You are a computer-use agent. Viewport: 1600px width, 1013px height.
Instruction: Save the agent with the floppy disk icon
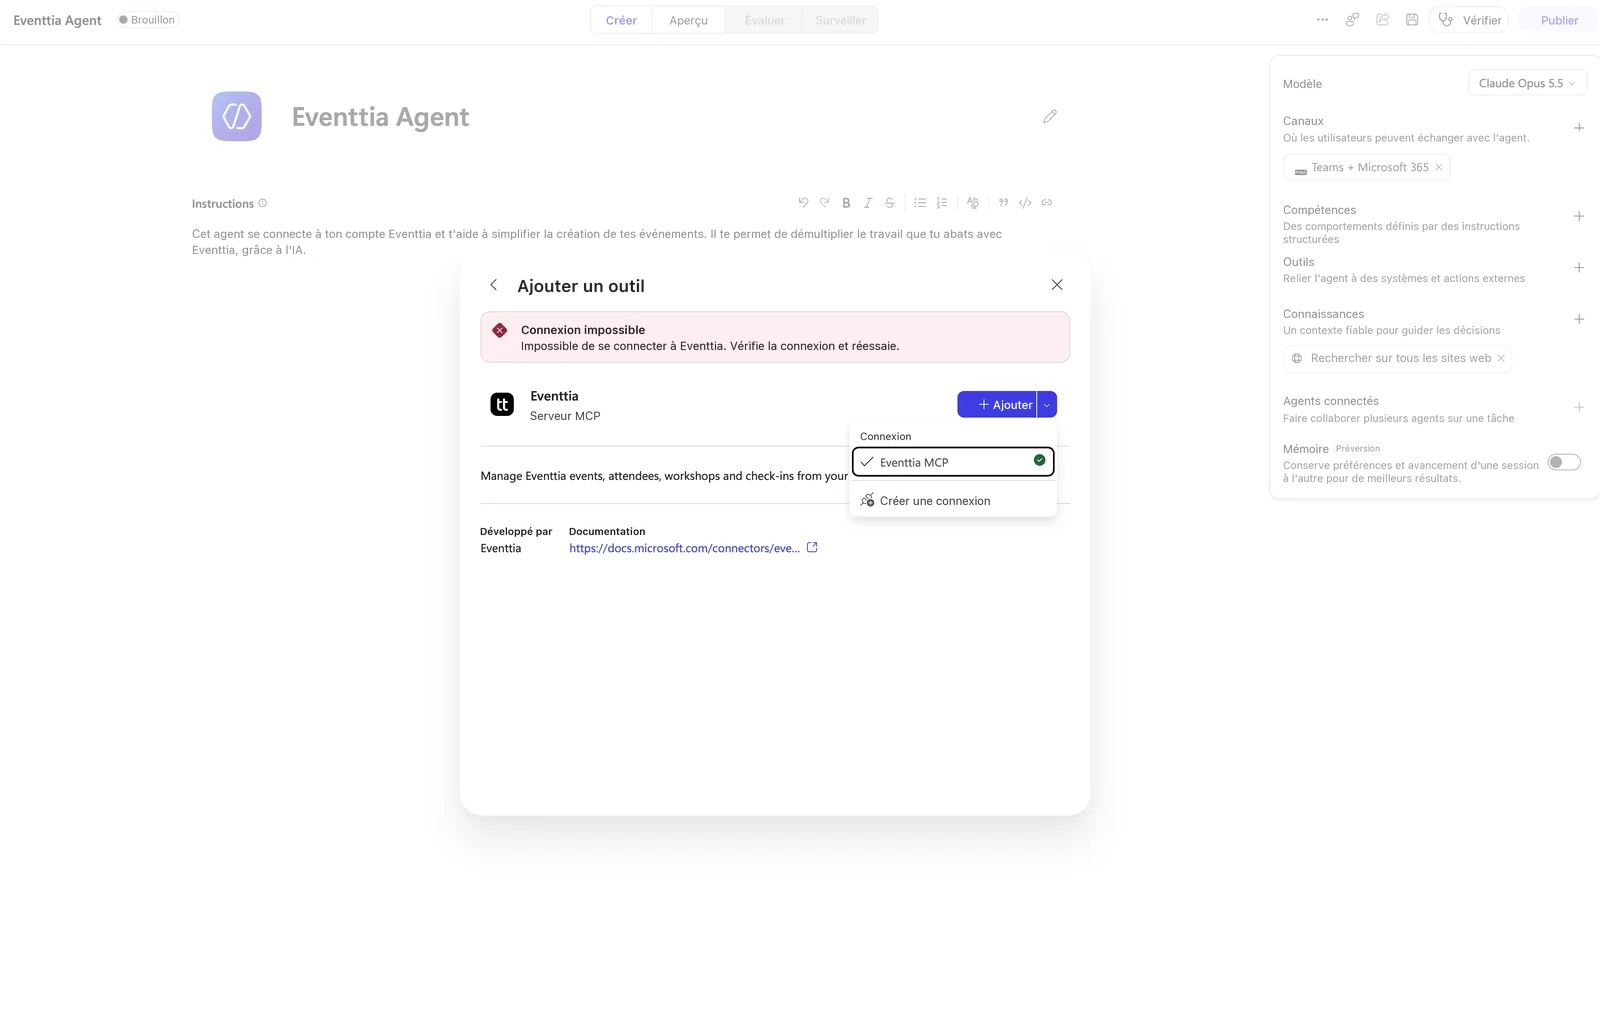point(1412,19)
